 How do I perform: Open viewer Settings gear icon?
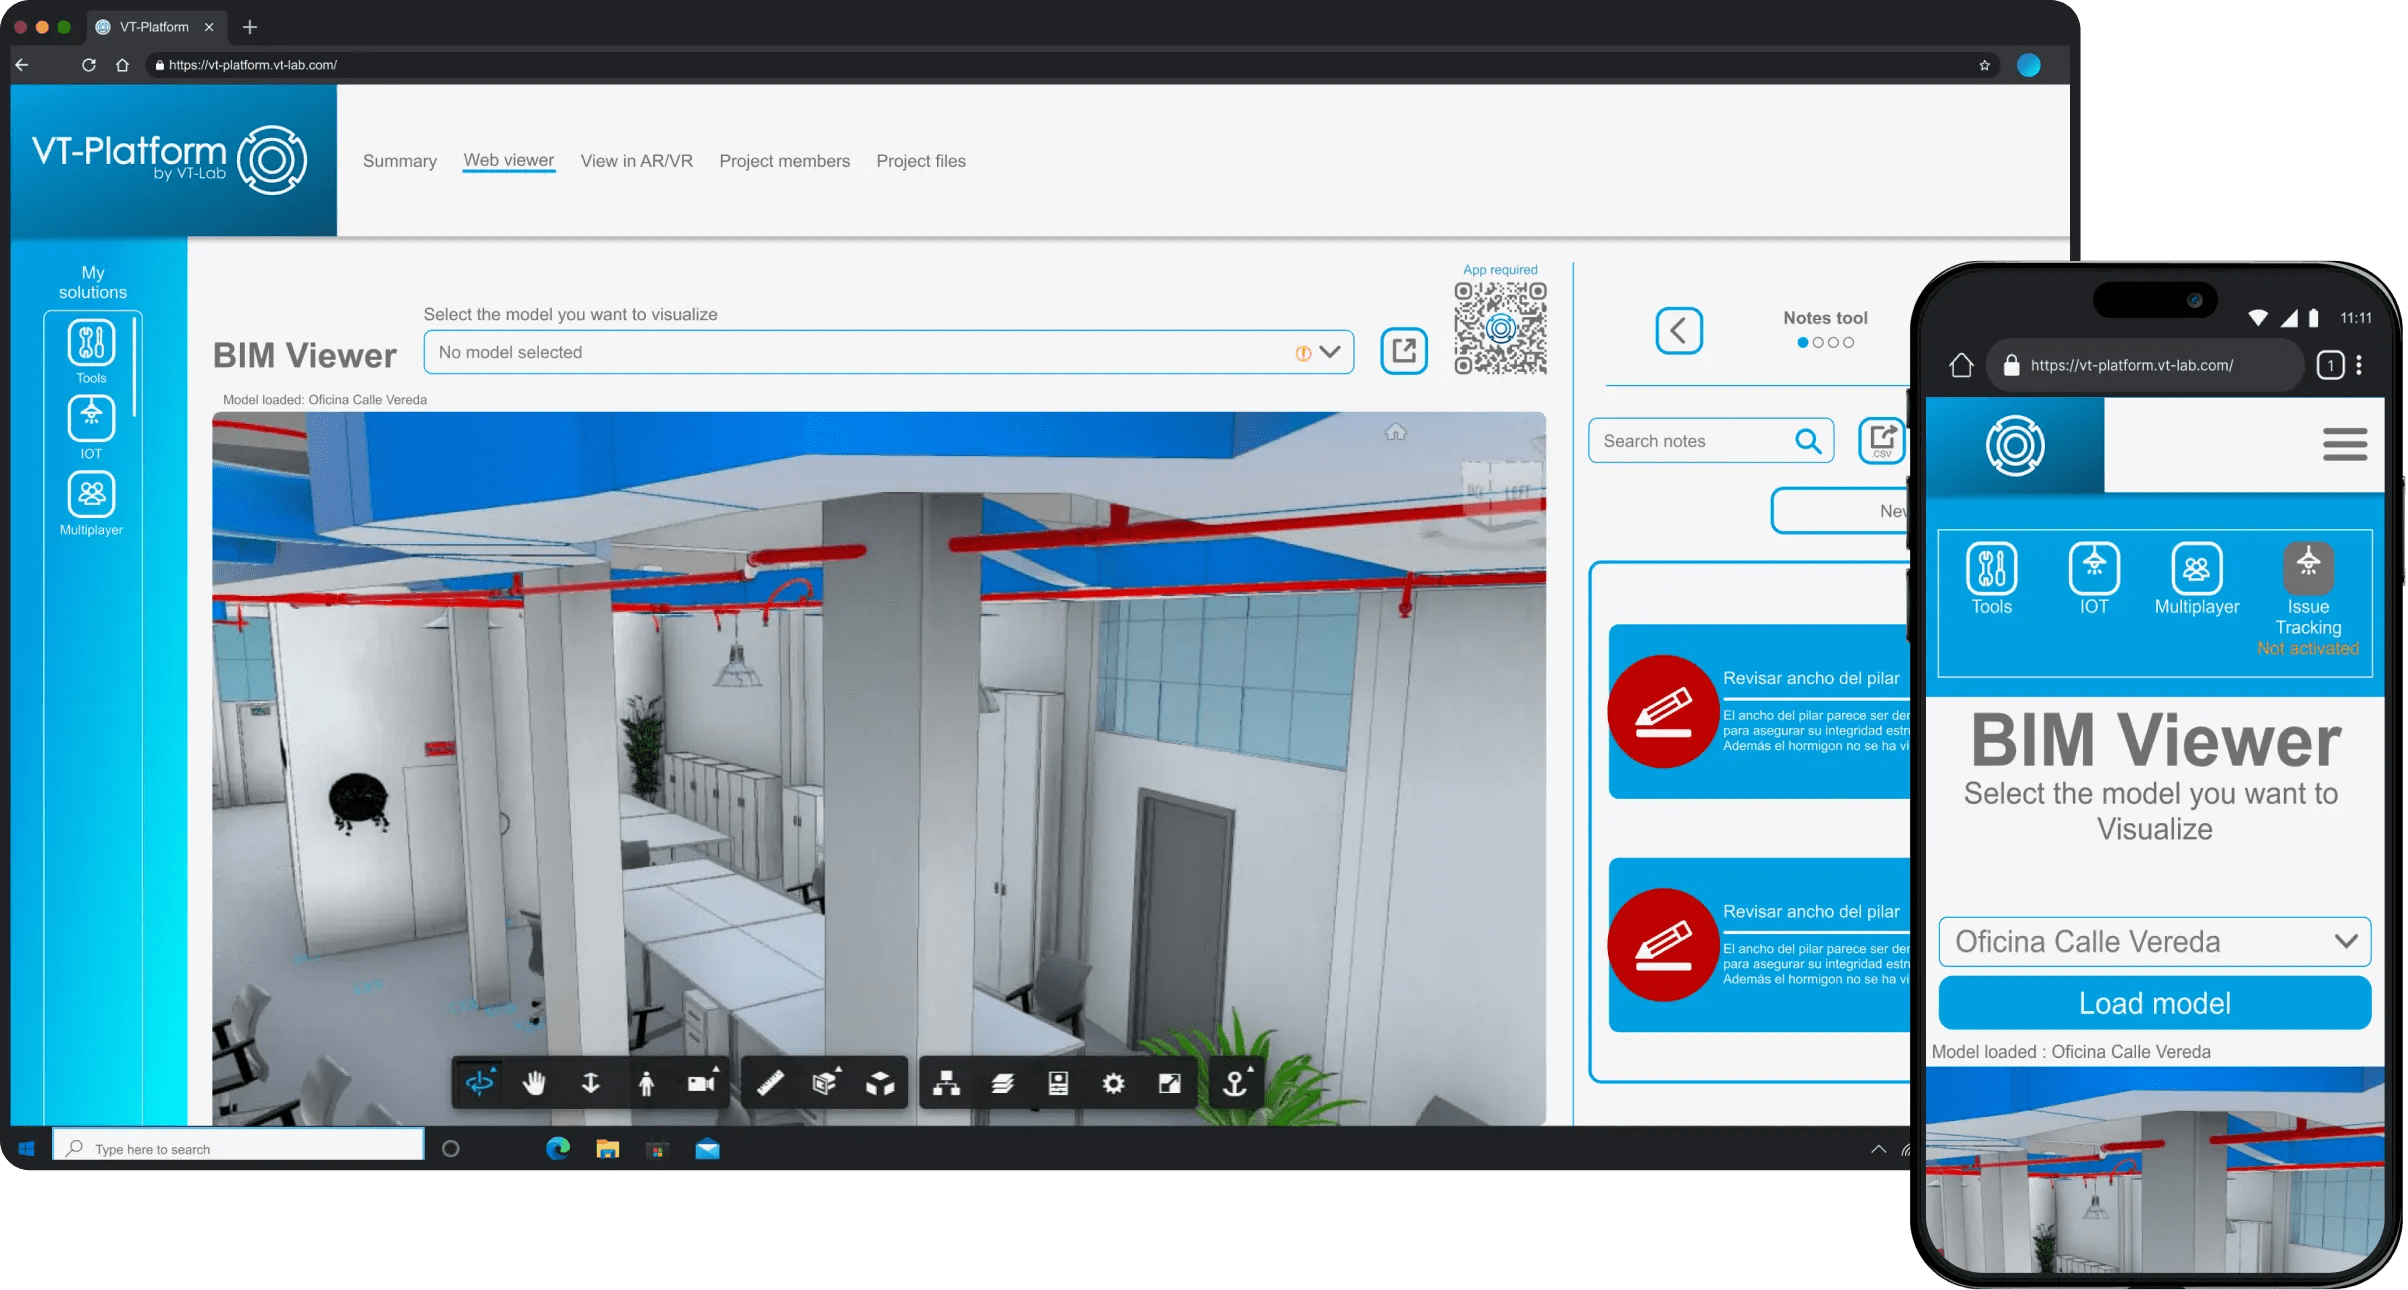[x=1113, y=1083]
